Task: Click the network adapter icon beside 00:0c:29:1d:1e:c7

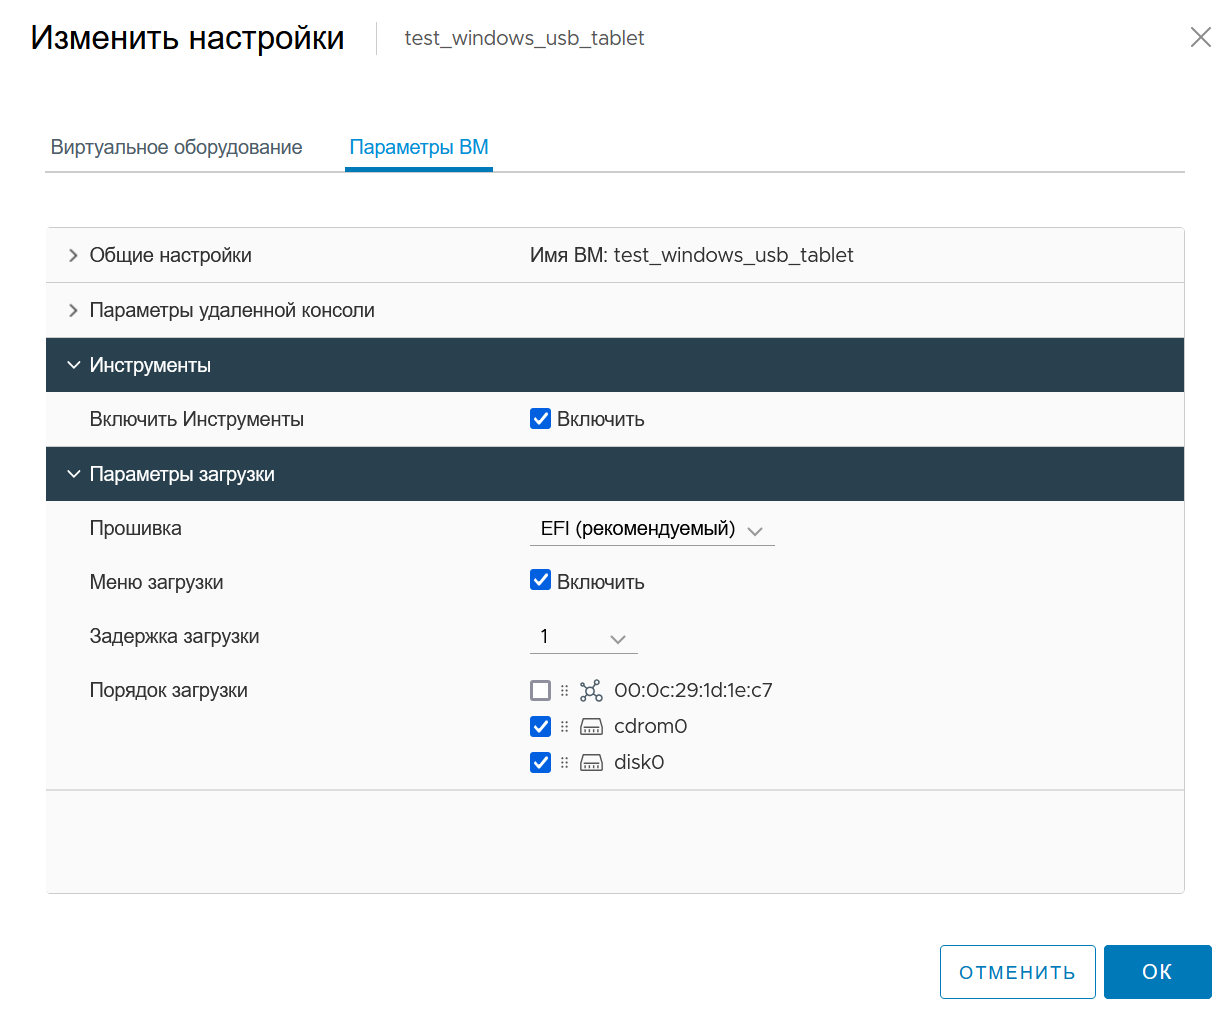Action: point(591,691)
